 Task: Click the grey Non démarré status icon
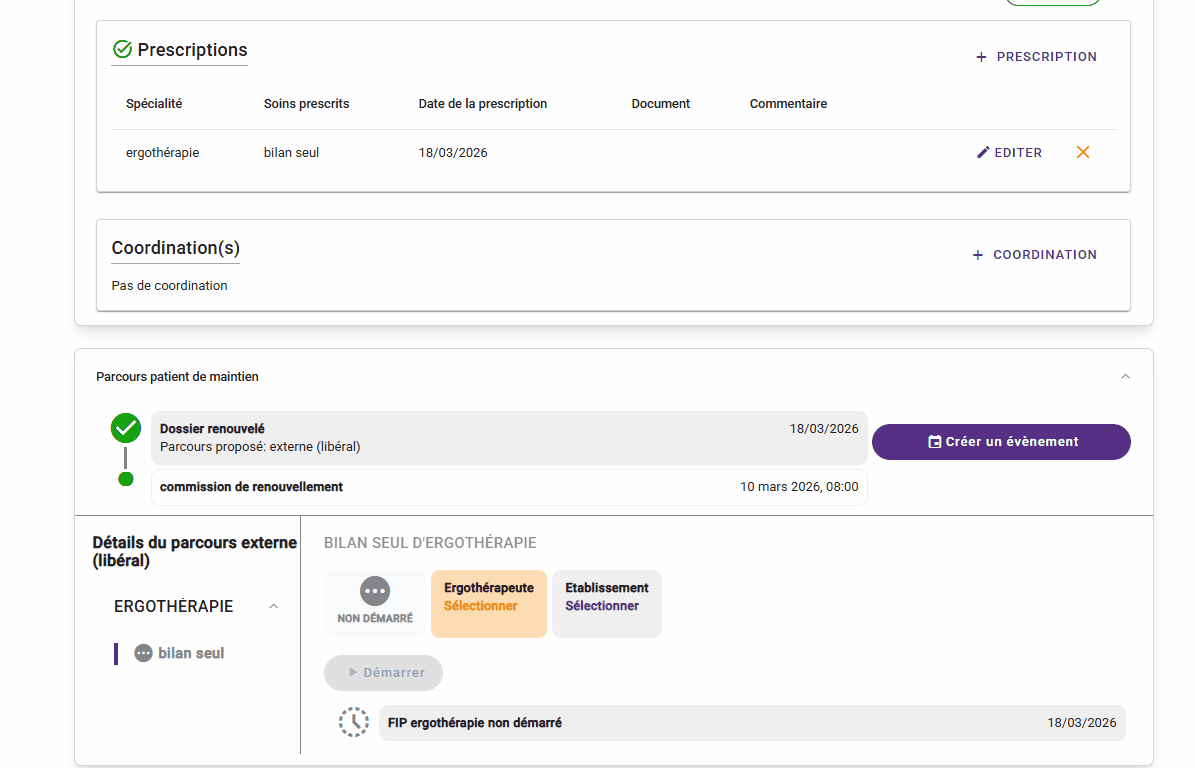(x=375, y=592)
